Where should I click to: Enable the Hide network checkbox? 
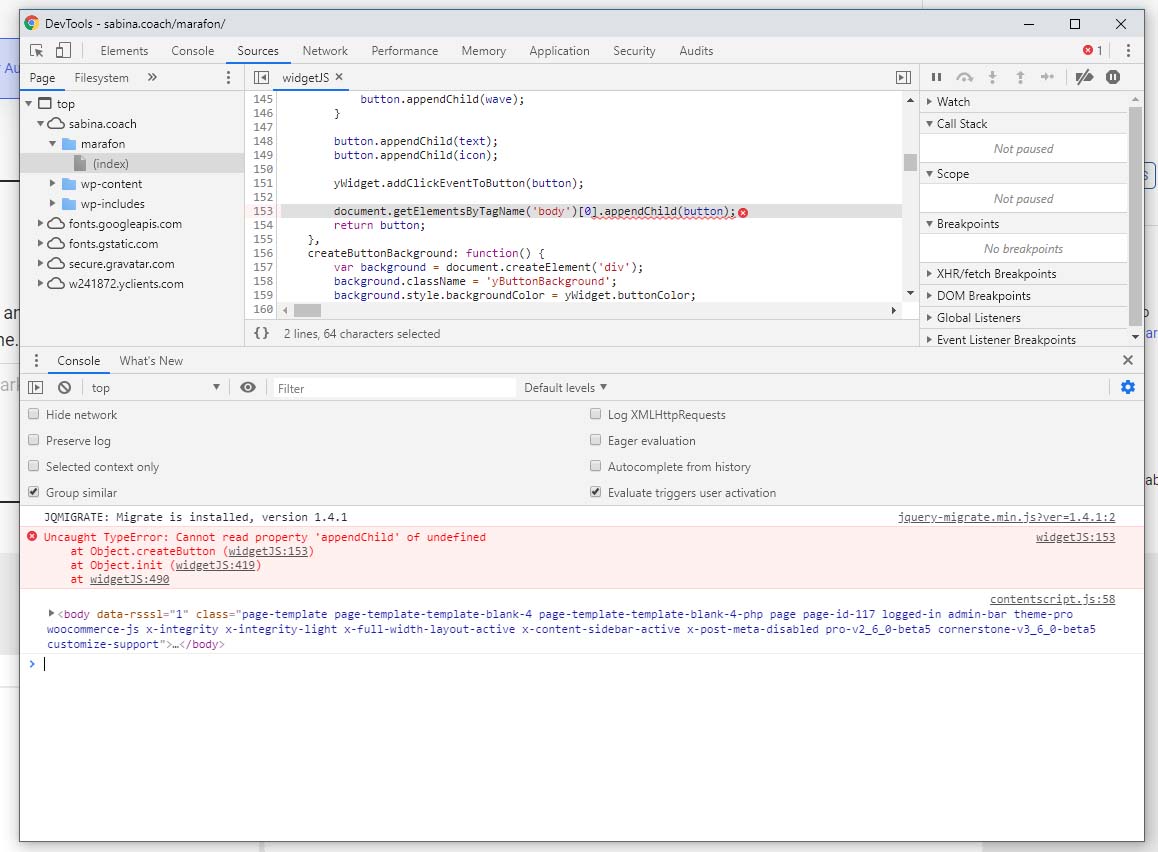[x=34, y=415]
